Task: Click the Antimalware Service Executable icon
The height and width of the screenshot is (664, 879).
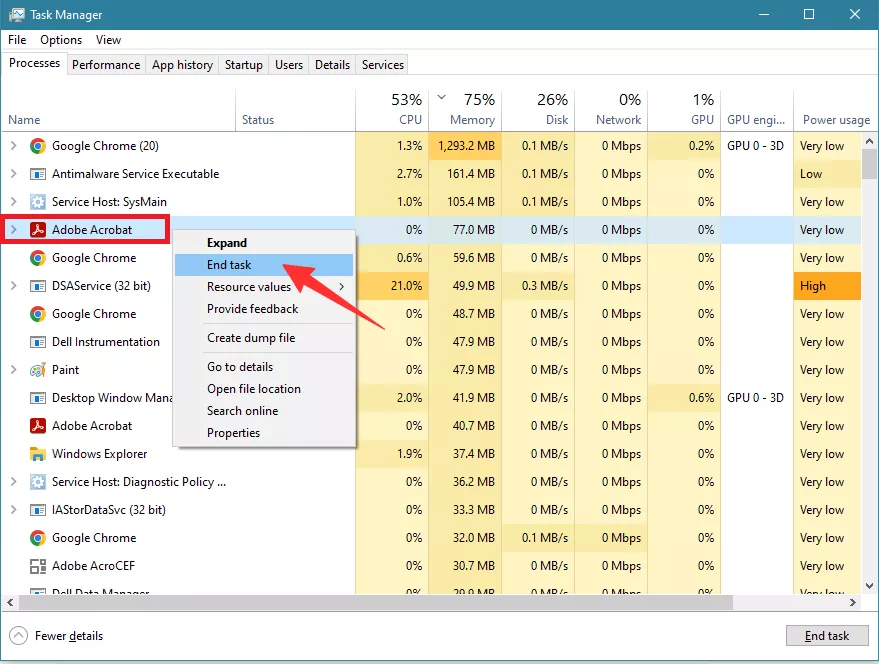Action: tap(37, 174)
